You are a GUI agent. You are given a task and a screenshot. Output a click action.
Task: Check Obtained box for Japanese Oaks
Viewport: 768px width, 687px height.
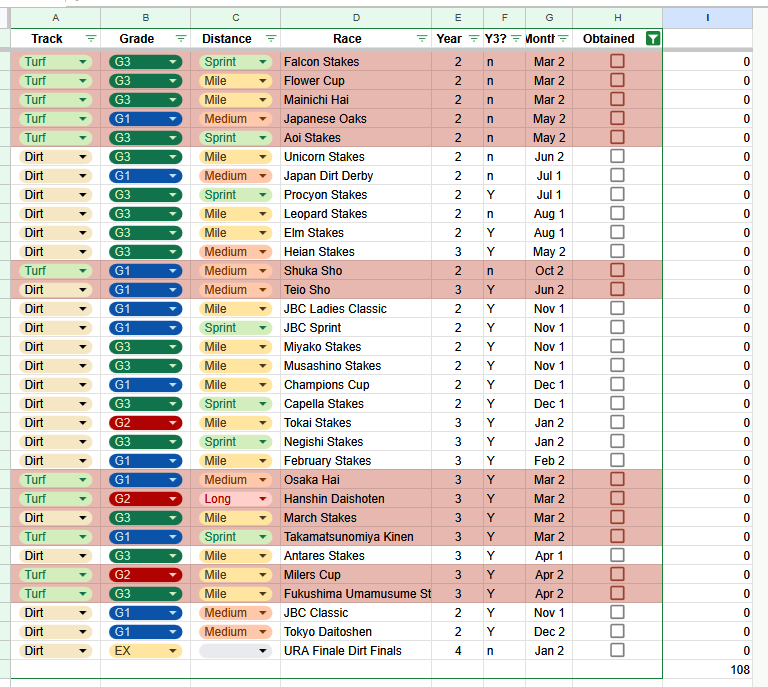tap(617, 118)
